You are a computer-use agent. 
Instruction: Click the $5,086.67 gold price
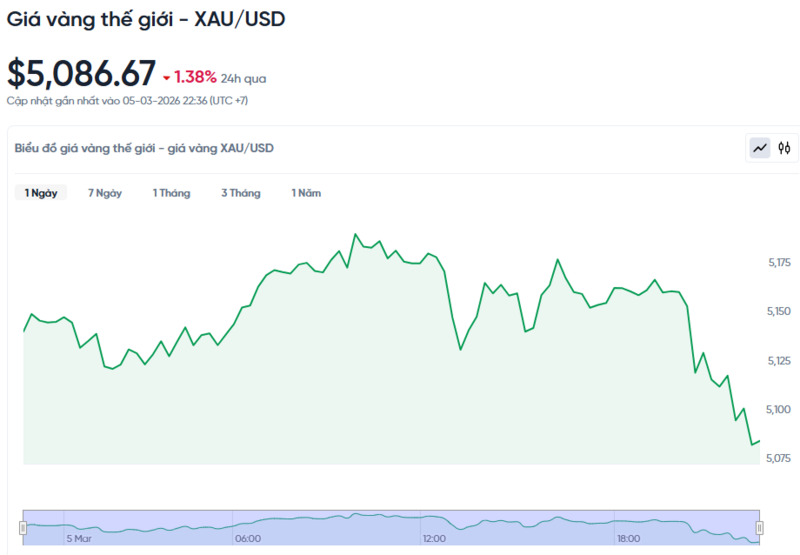[x=82, y=73]
